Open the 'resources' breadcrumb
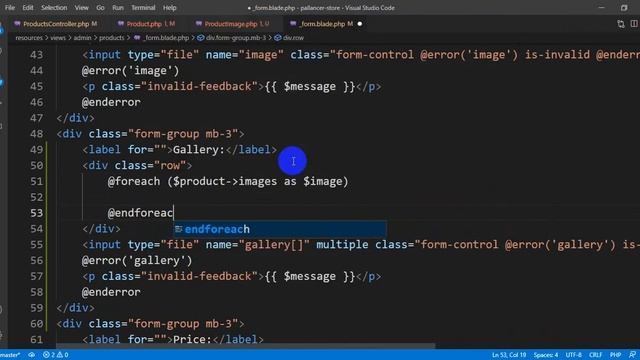Screen dimensions: 640x360 click(29, 38)
